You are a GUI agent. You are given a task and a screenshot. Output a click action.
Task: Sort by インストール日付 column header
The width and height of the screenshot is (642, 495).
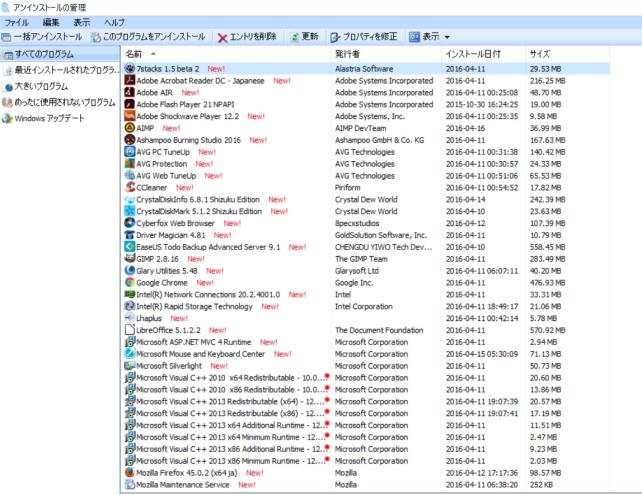click(483, 54)
